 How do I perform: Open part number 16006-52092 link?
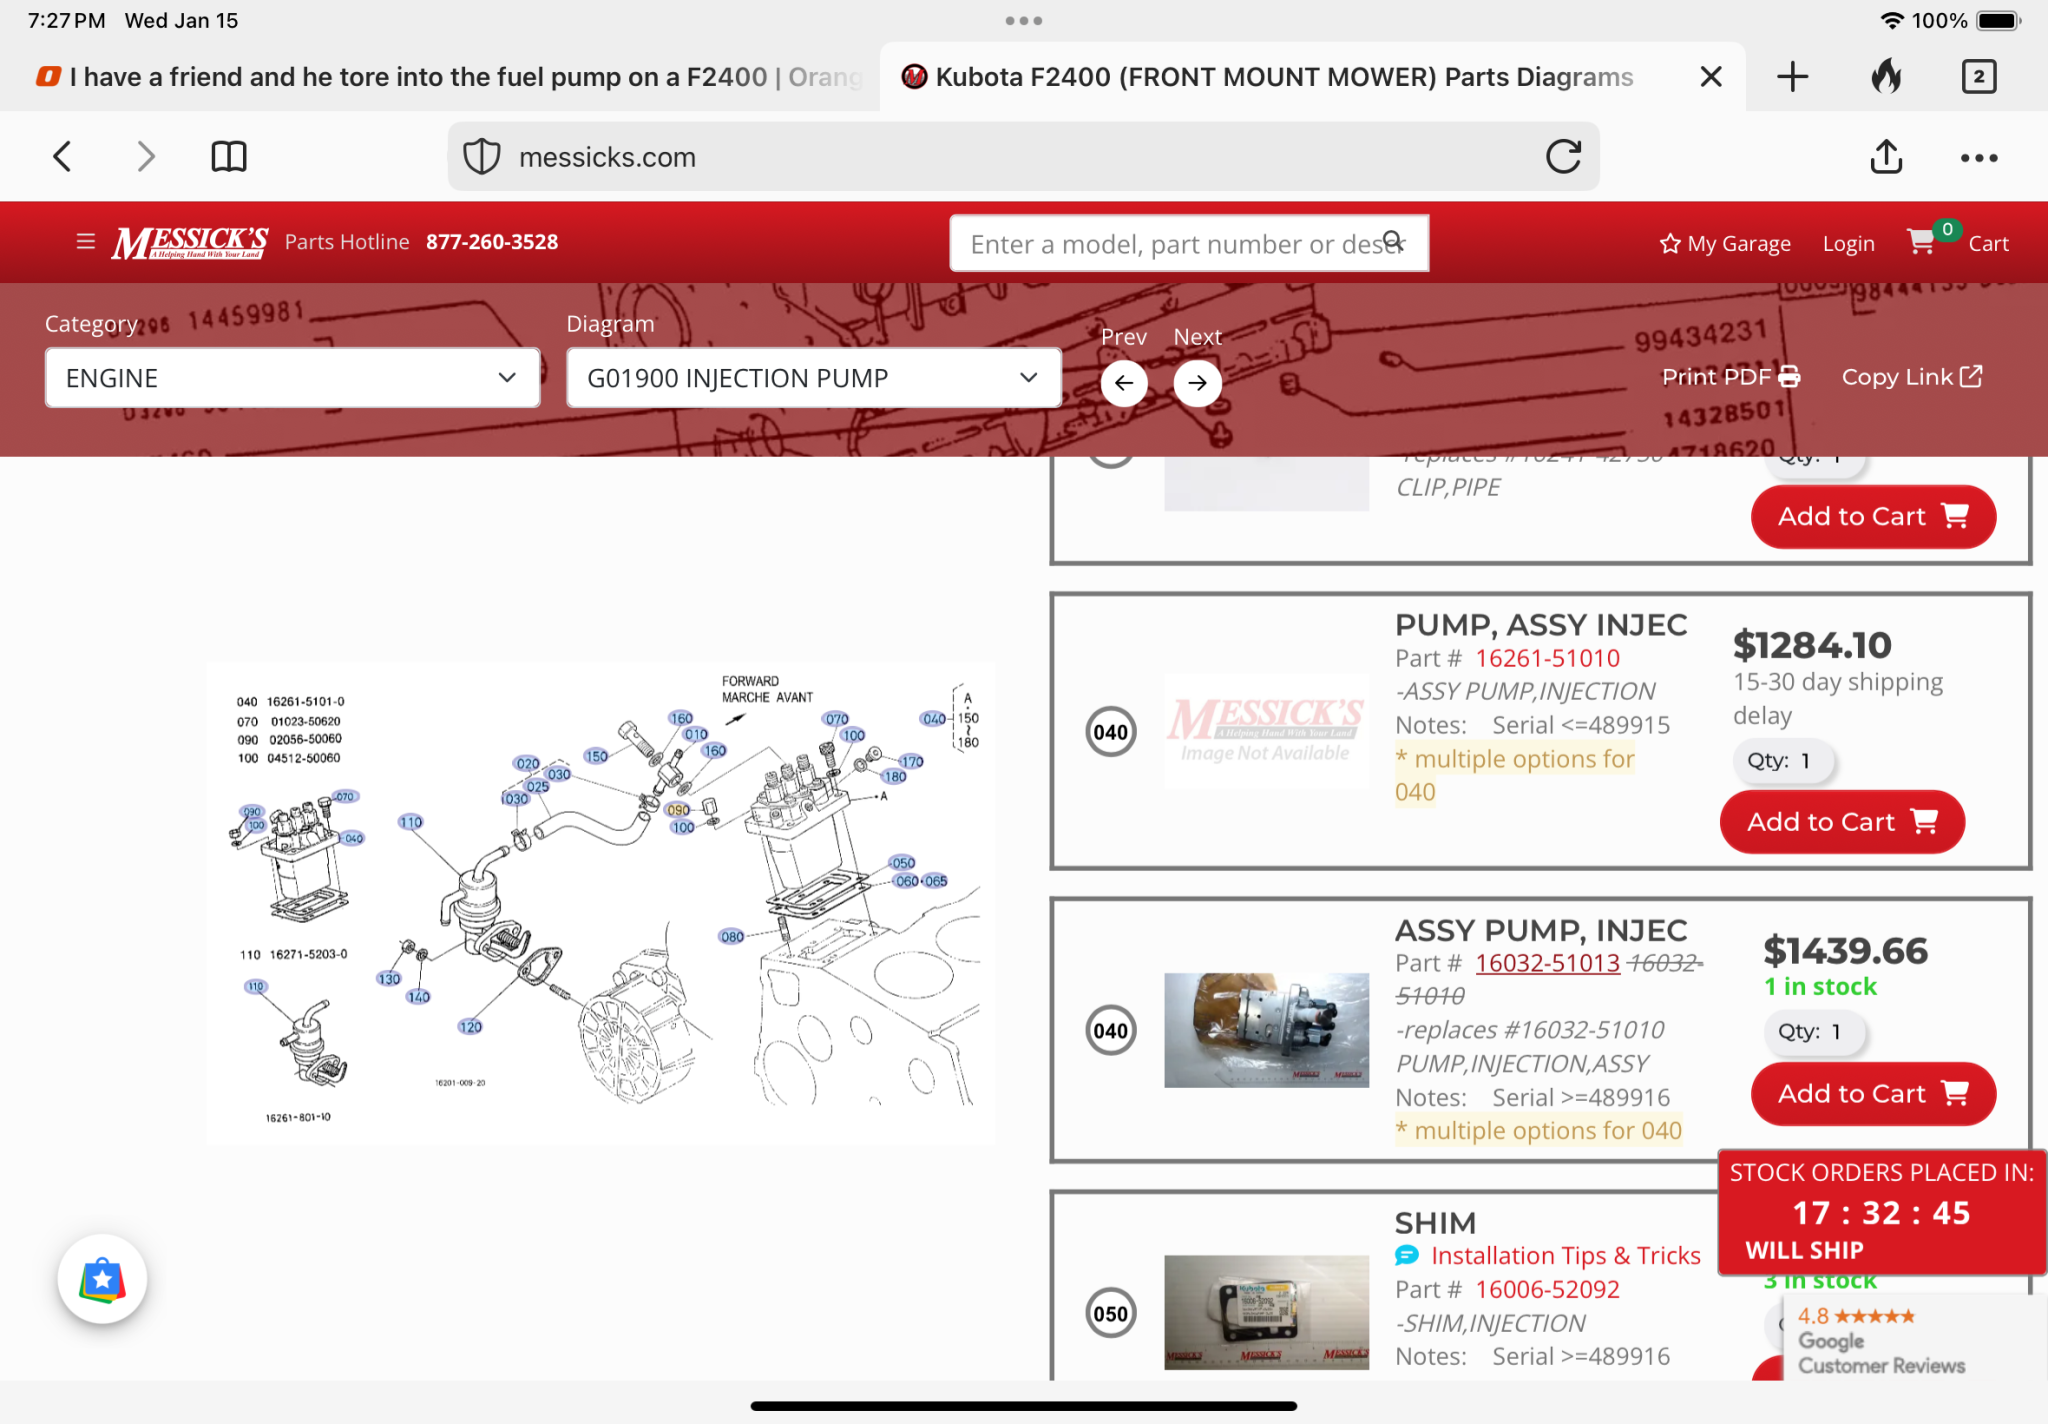(1547, 1290)
